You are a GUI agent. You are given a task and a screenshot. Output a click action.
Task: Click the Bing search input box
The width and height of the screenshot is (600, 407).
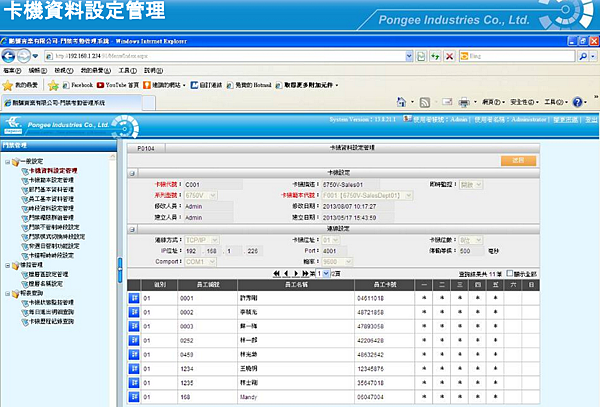[x=517, y=56]
